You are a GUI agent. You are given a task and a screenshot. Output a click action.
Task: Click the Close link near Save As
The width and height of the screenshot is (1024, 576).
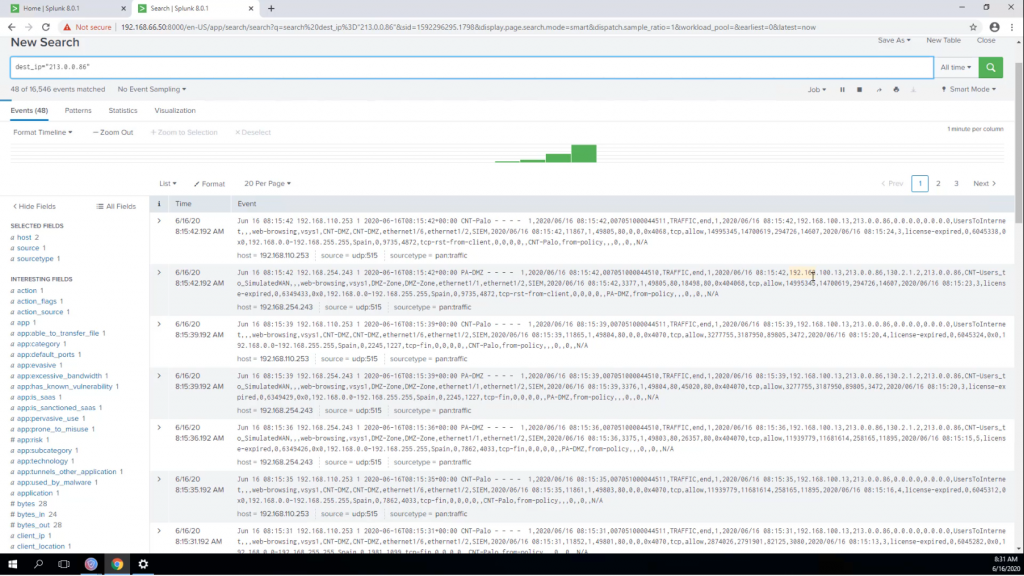click(985, 40)
